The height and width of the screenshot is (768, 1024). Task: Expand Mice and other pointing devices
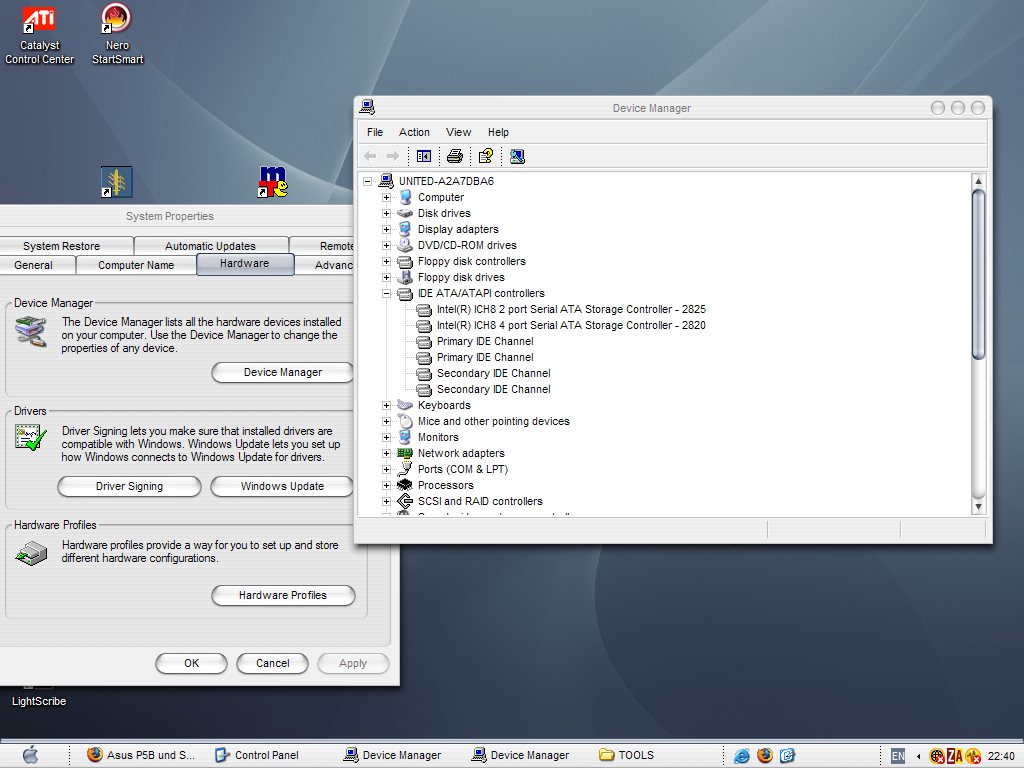[x=387, y=421]
